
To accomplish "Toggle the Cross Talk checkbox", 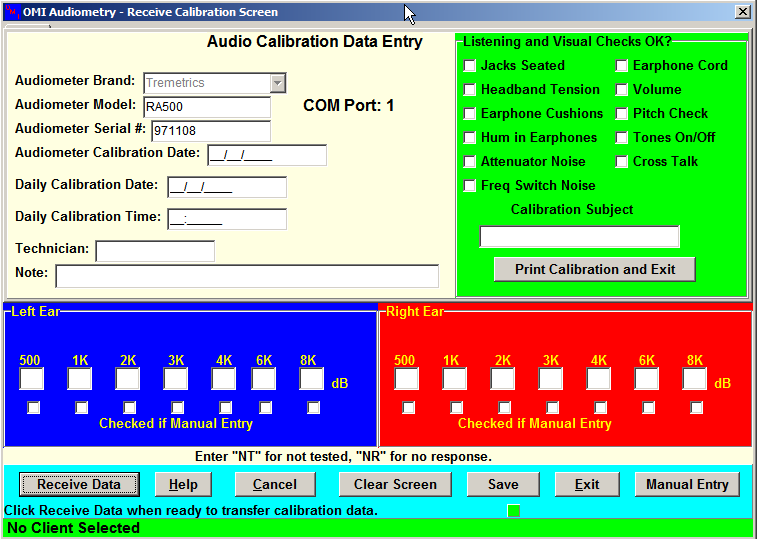I will pyautogui.click(x=622, y=162).
